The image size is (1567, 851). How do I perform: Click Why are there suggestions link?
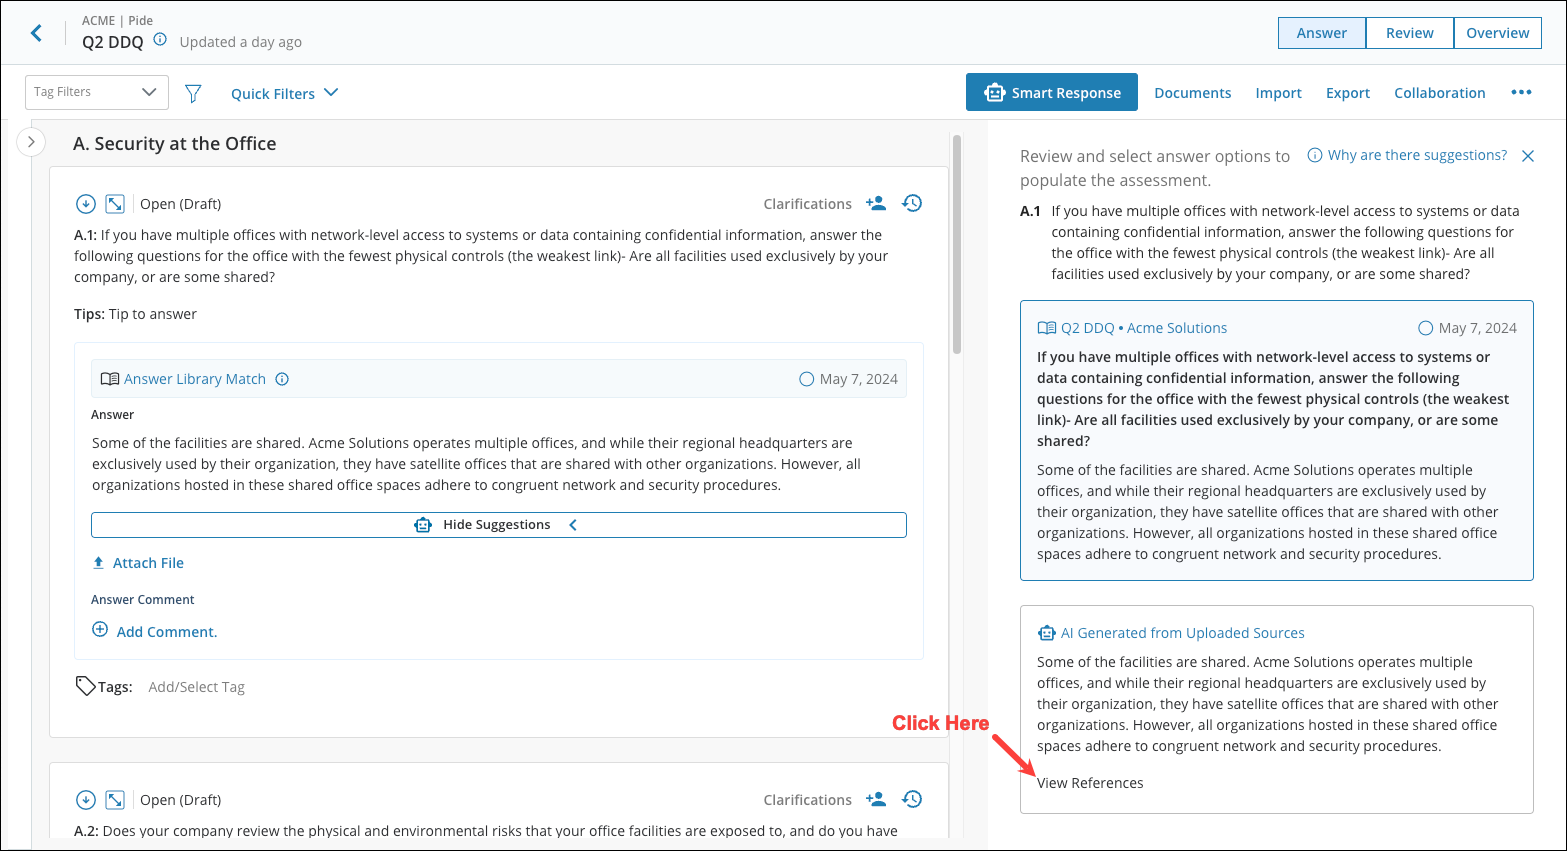click(x=1417, y=155)
